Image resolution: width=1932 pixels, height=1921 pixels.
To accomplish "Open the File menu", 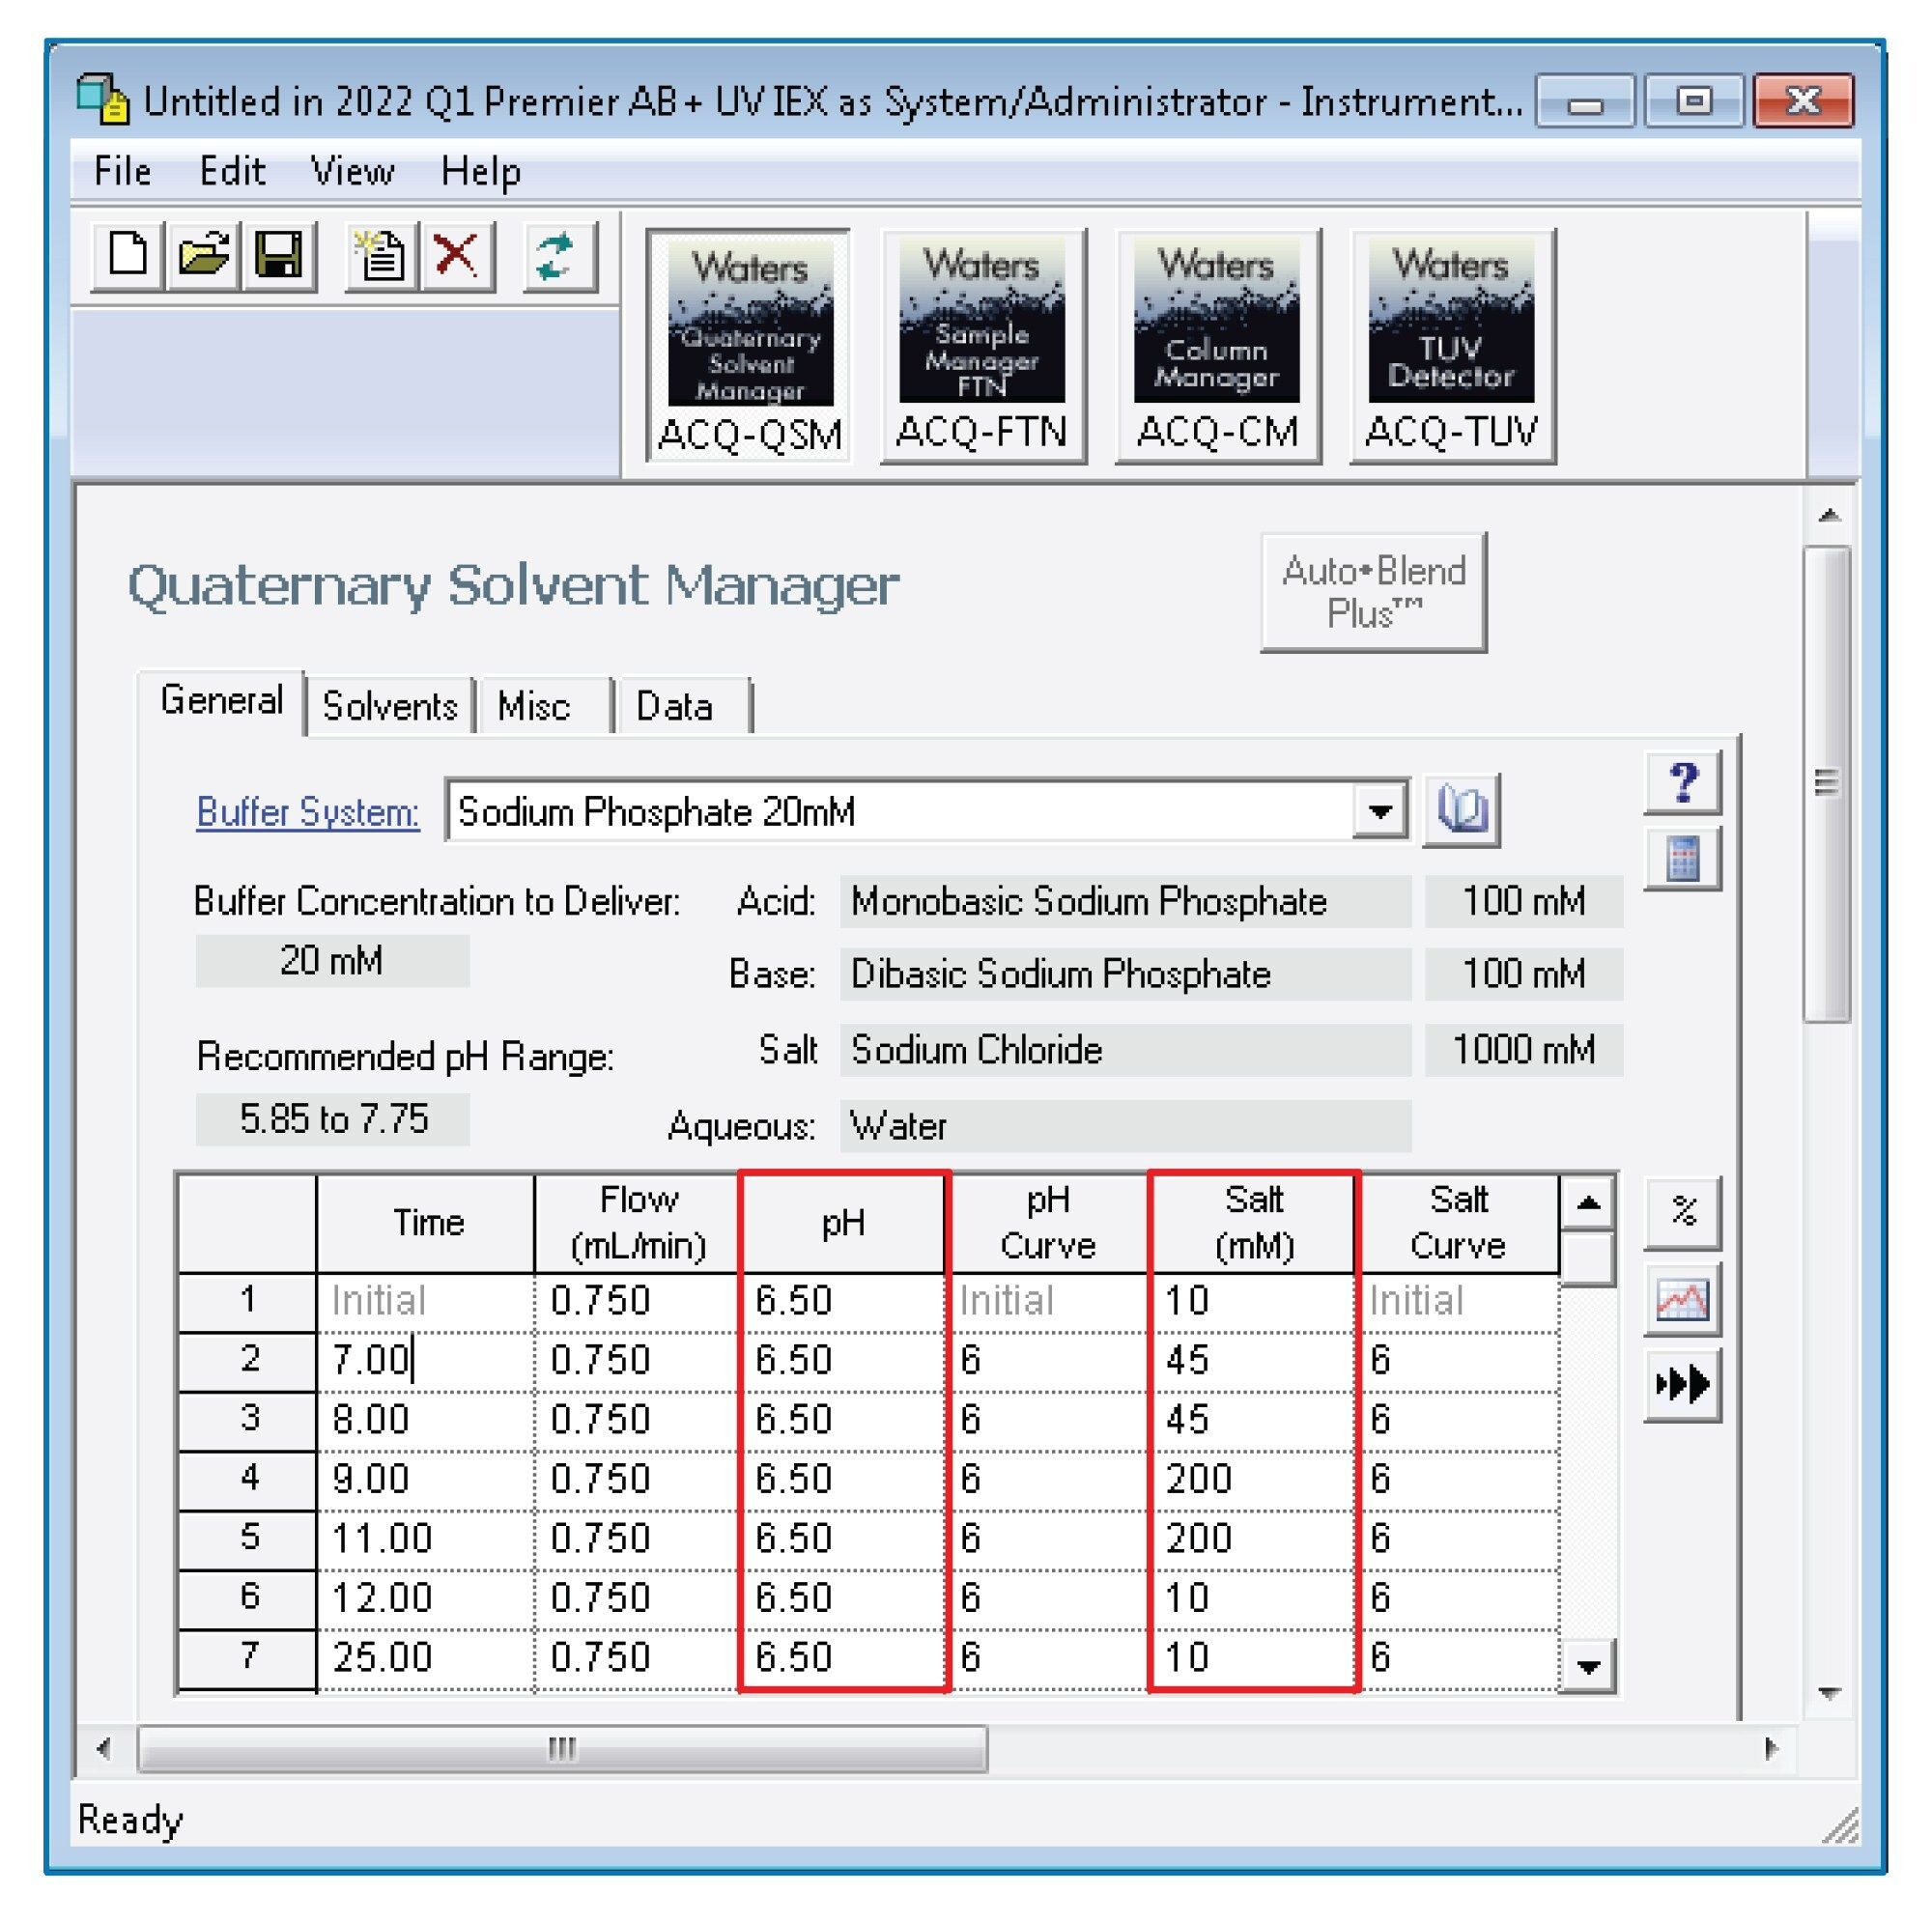I will (x=122, y=171).
